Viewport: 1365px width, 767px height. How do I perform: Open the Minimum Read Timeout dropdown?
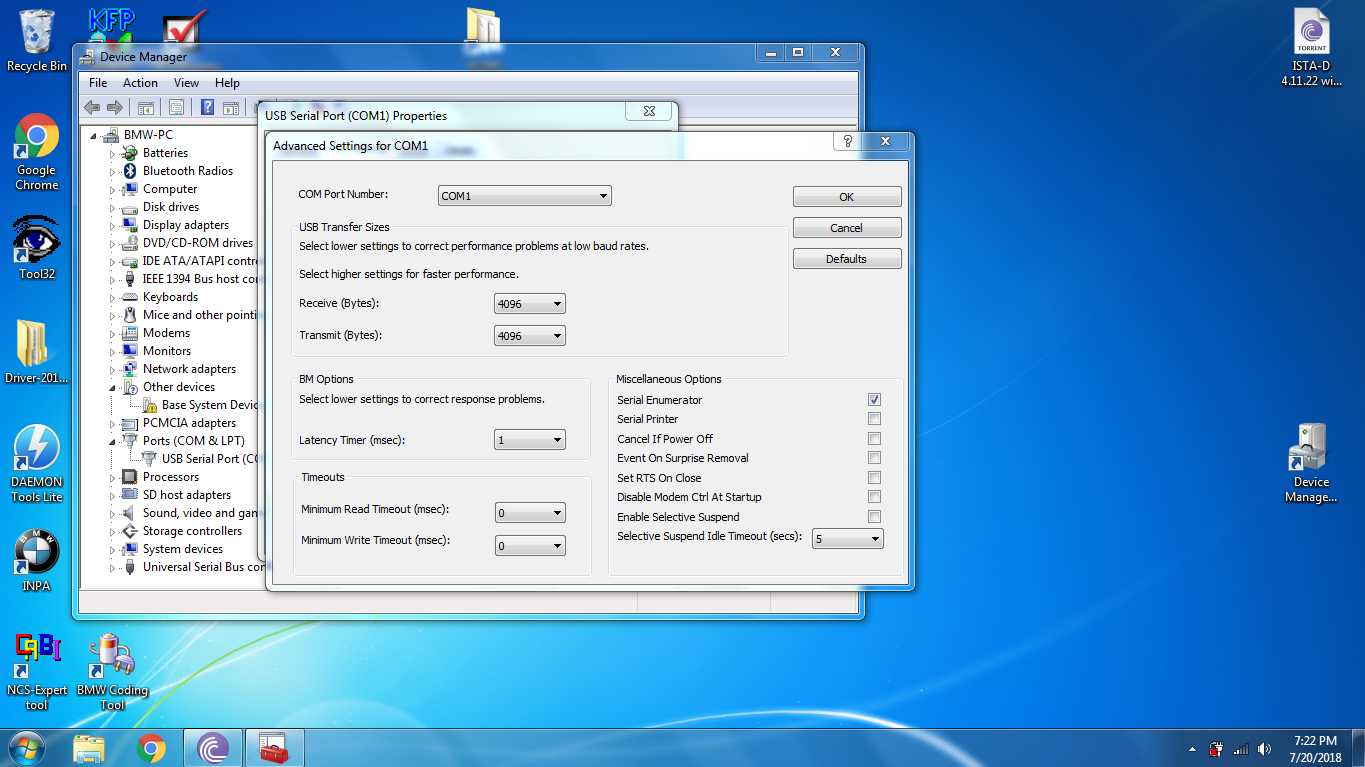(x=530, y=513)
